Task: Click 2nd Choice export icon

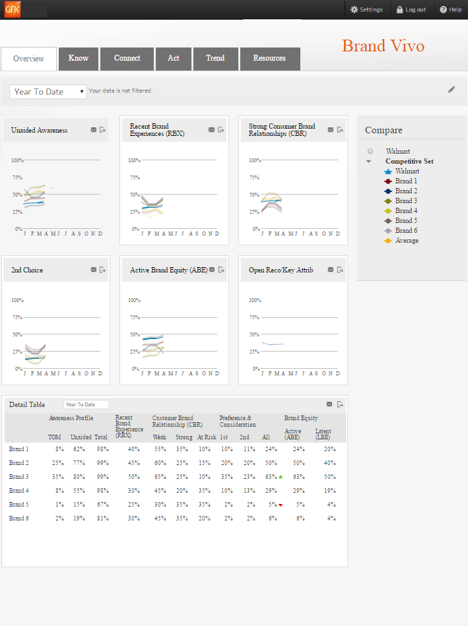Action: point(102,270)
